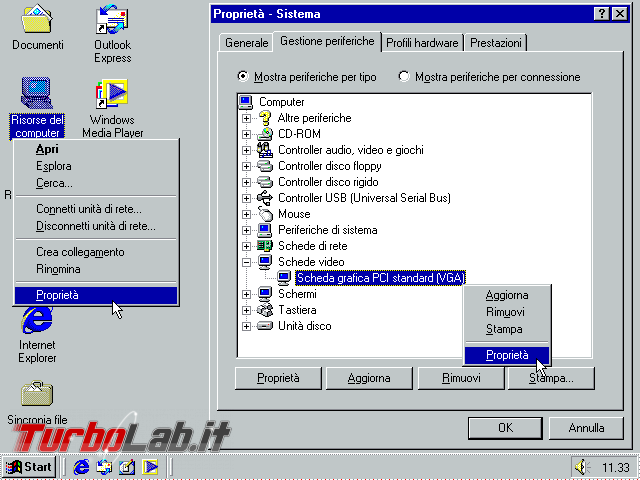Click the Tastiera keyboard icon
This screenshot has height=480, width=640.
pyautogui.click(x=265, y=310)
